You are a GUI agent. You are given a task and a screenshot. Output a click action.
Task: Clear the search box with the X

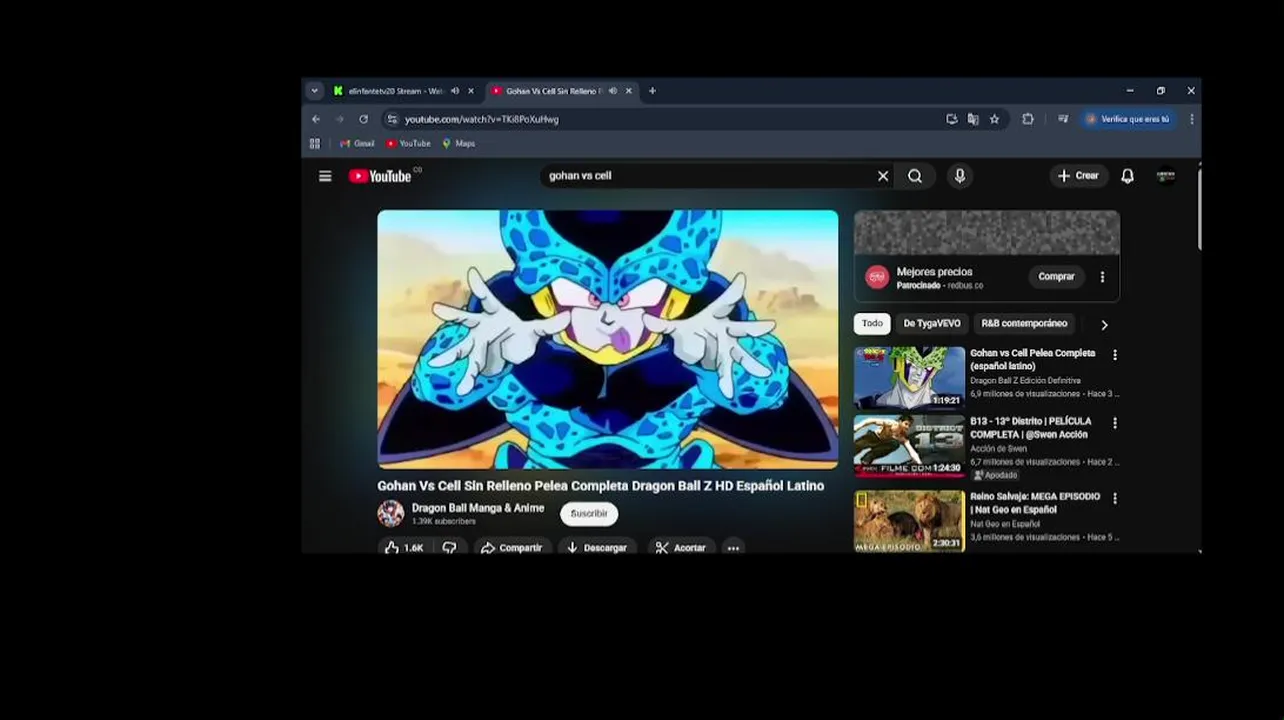(x=883, y=176)
